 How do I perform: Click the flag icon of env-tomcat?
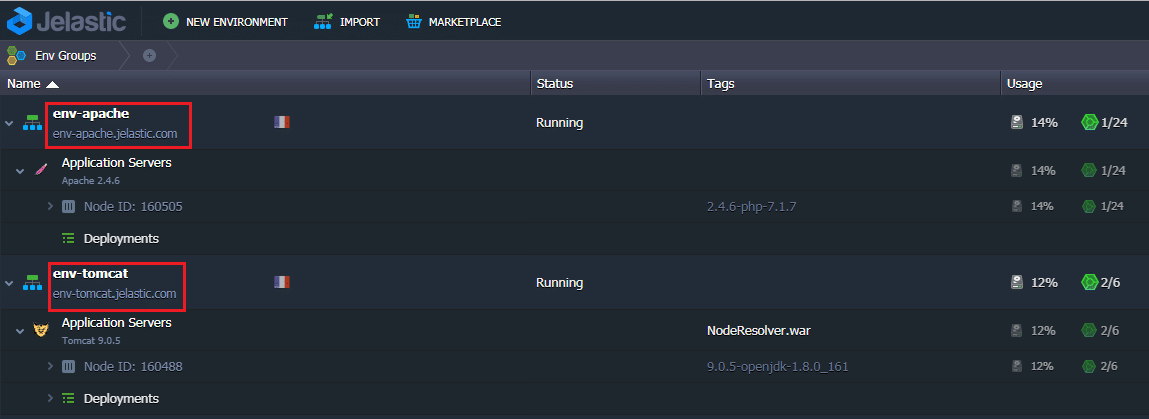[x=282, y=281]
